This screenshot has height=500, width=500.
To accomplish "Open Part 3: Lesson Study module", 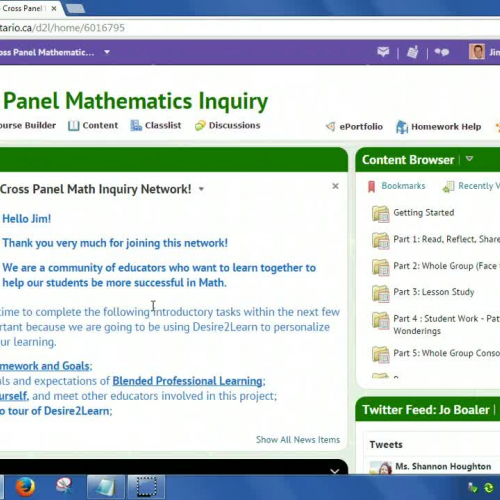I will (434, 292).
